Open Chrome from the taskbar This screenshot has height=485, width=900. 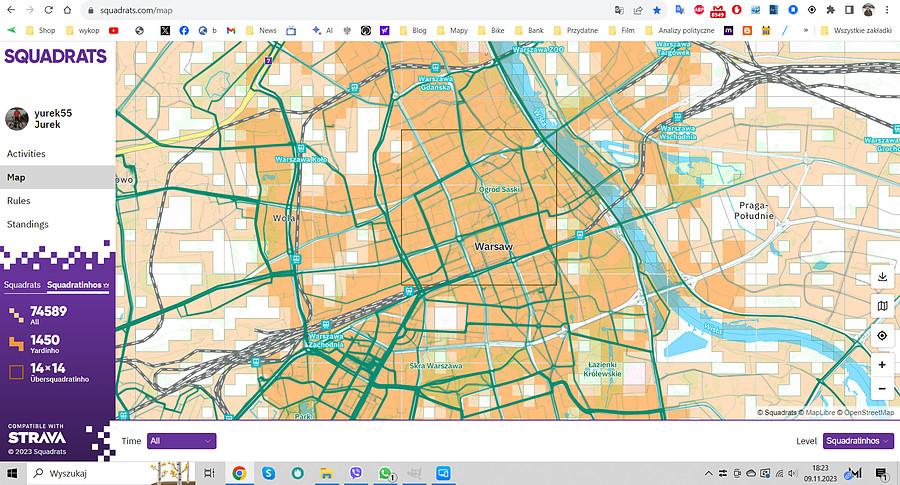tap(239, 474)
